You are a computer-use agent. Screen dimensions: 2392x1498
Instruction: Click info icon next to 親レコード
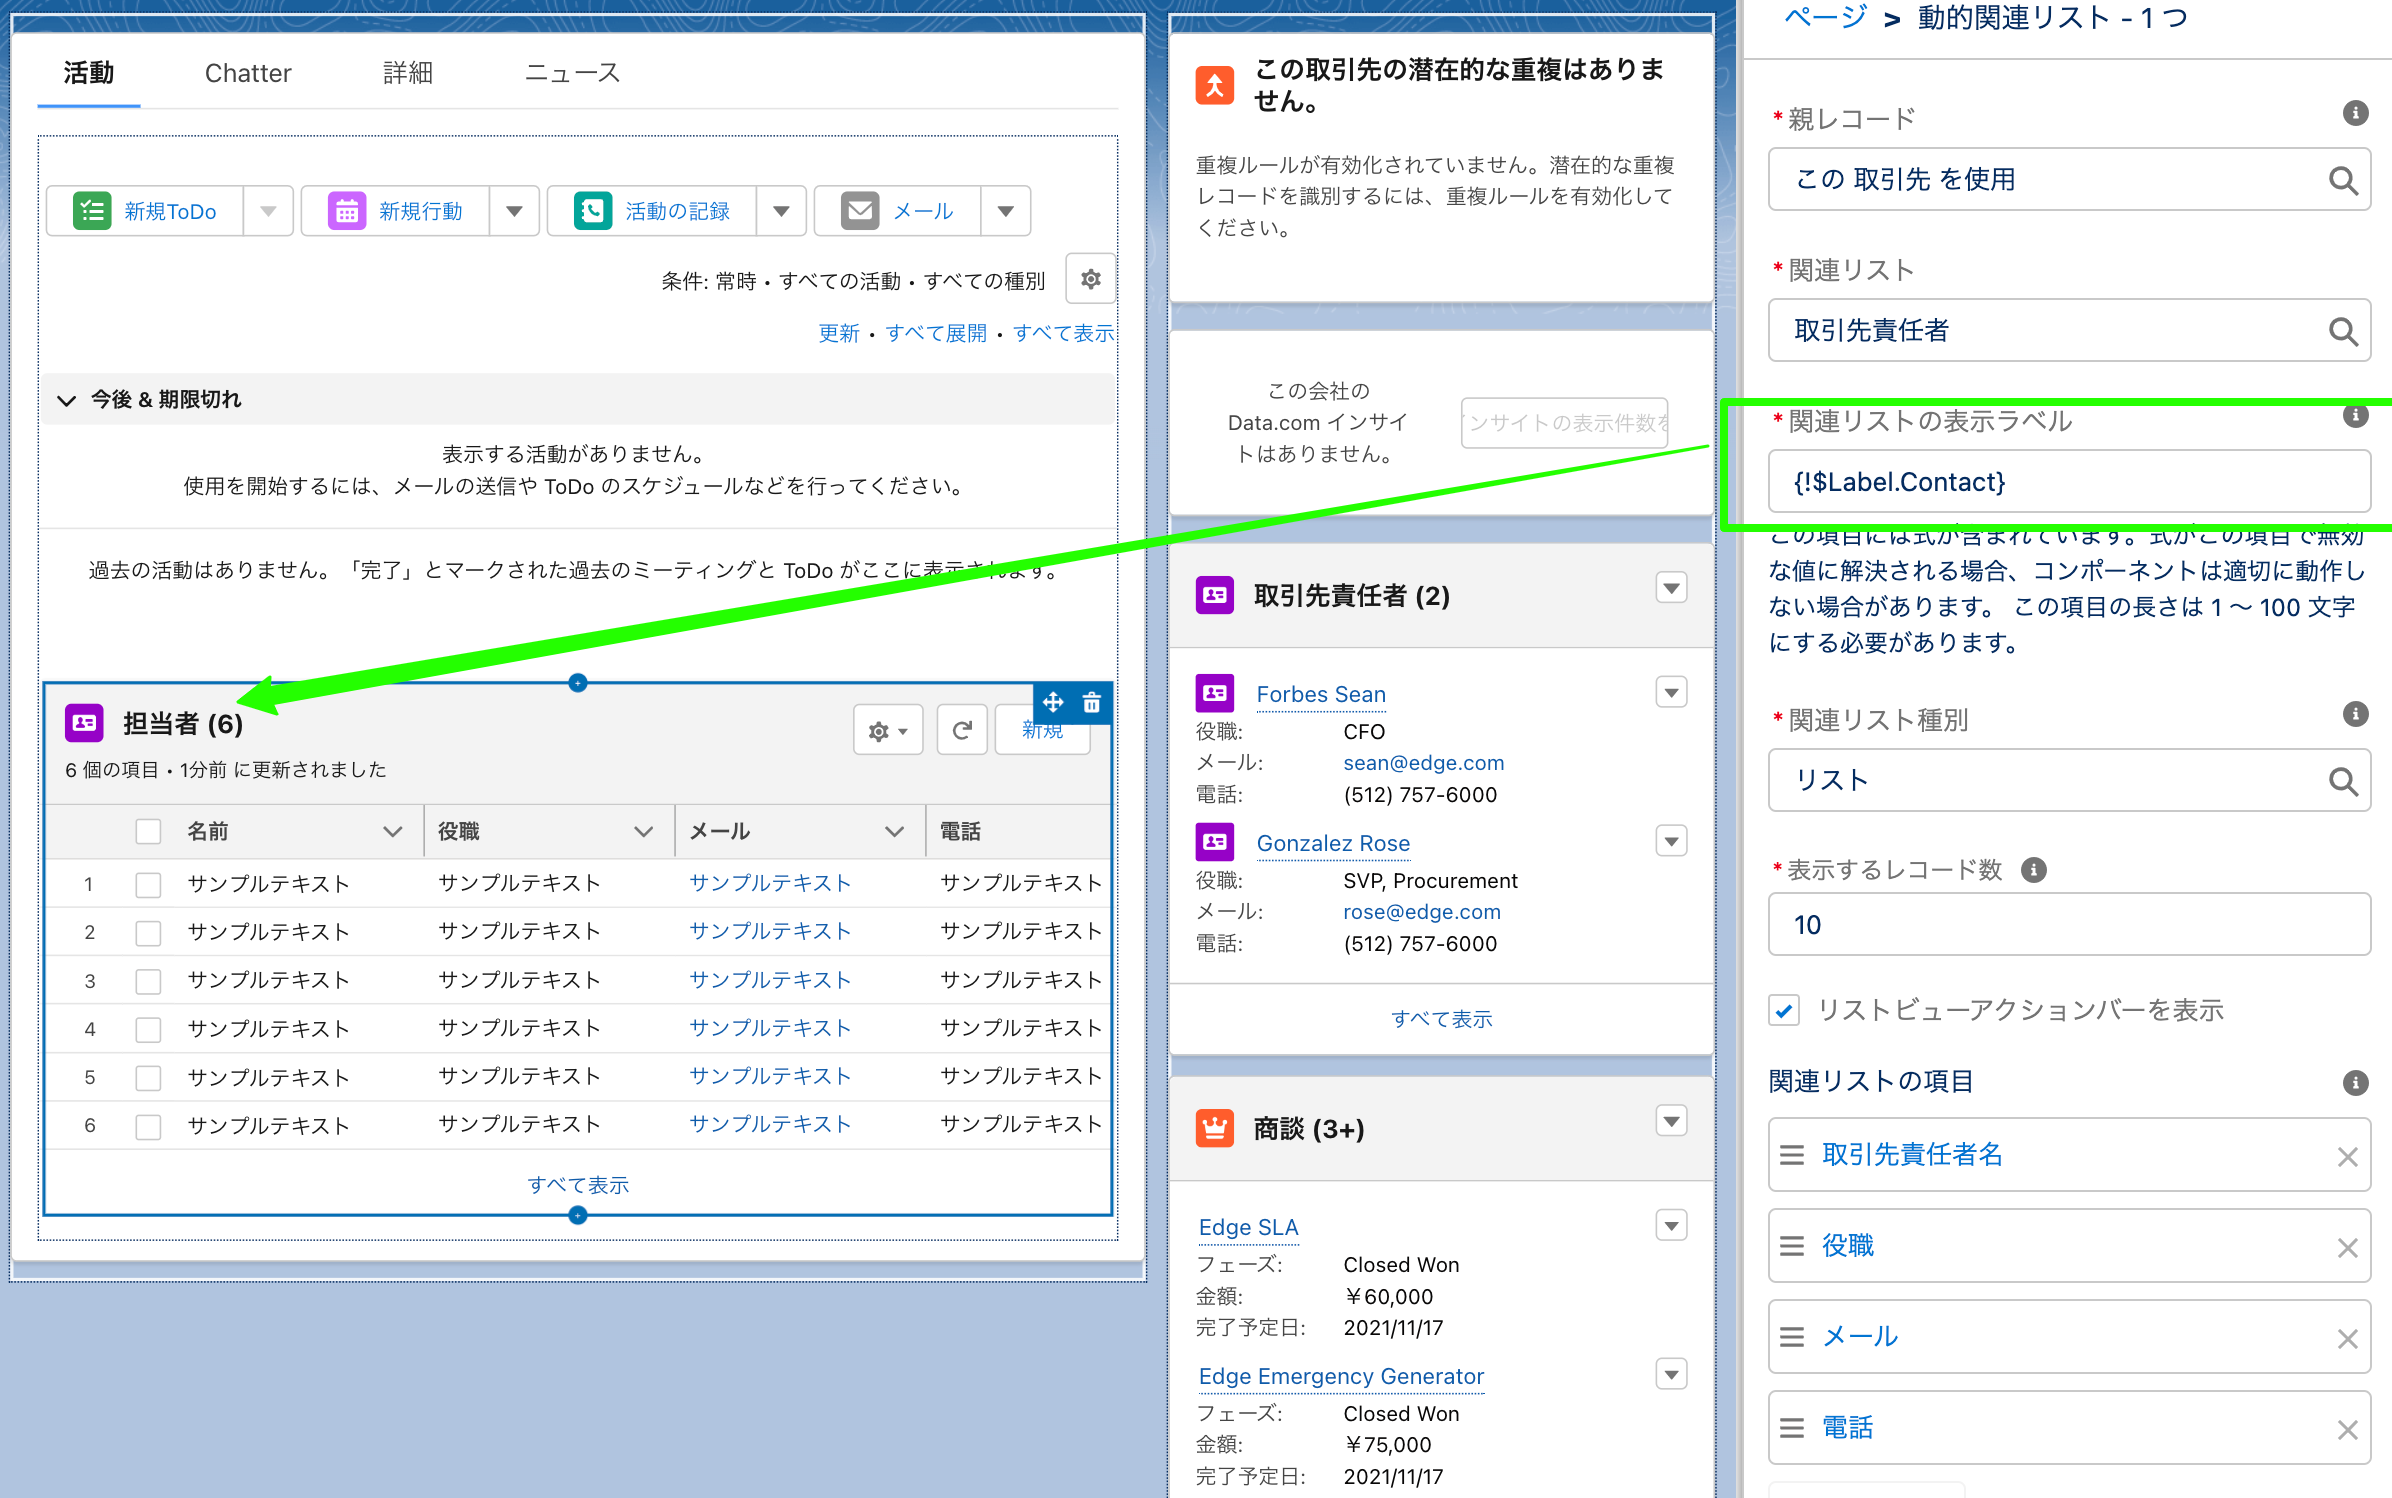click(x=2355, y=114)
